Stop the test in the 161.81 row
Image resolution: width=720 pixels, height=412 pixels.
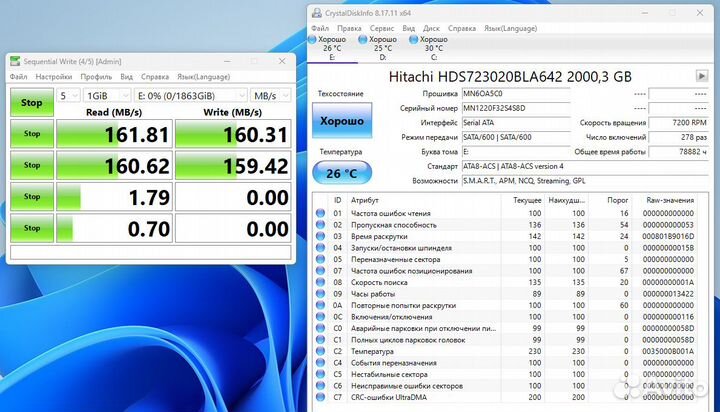(x=32, y=134)
